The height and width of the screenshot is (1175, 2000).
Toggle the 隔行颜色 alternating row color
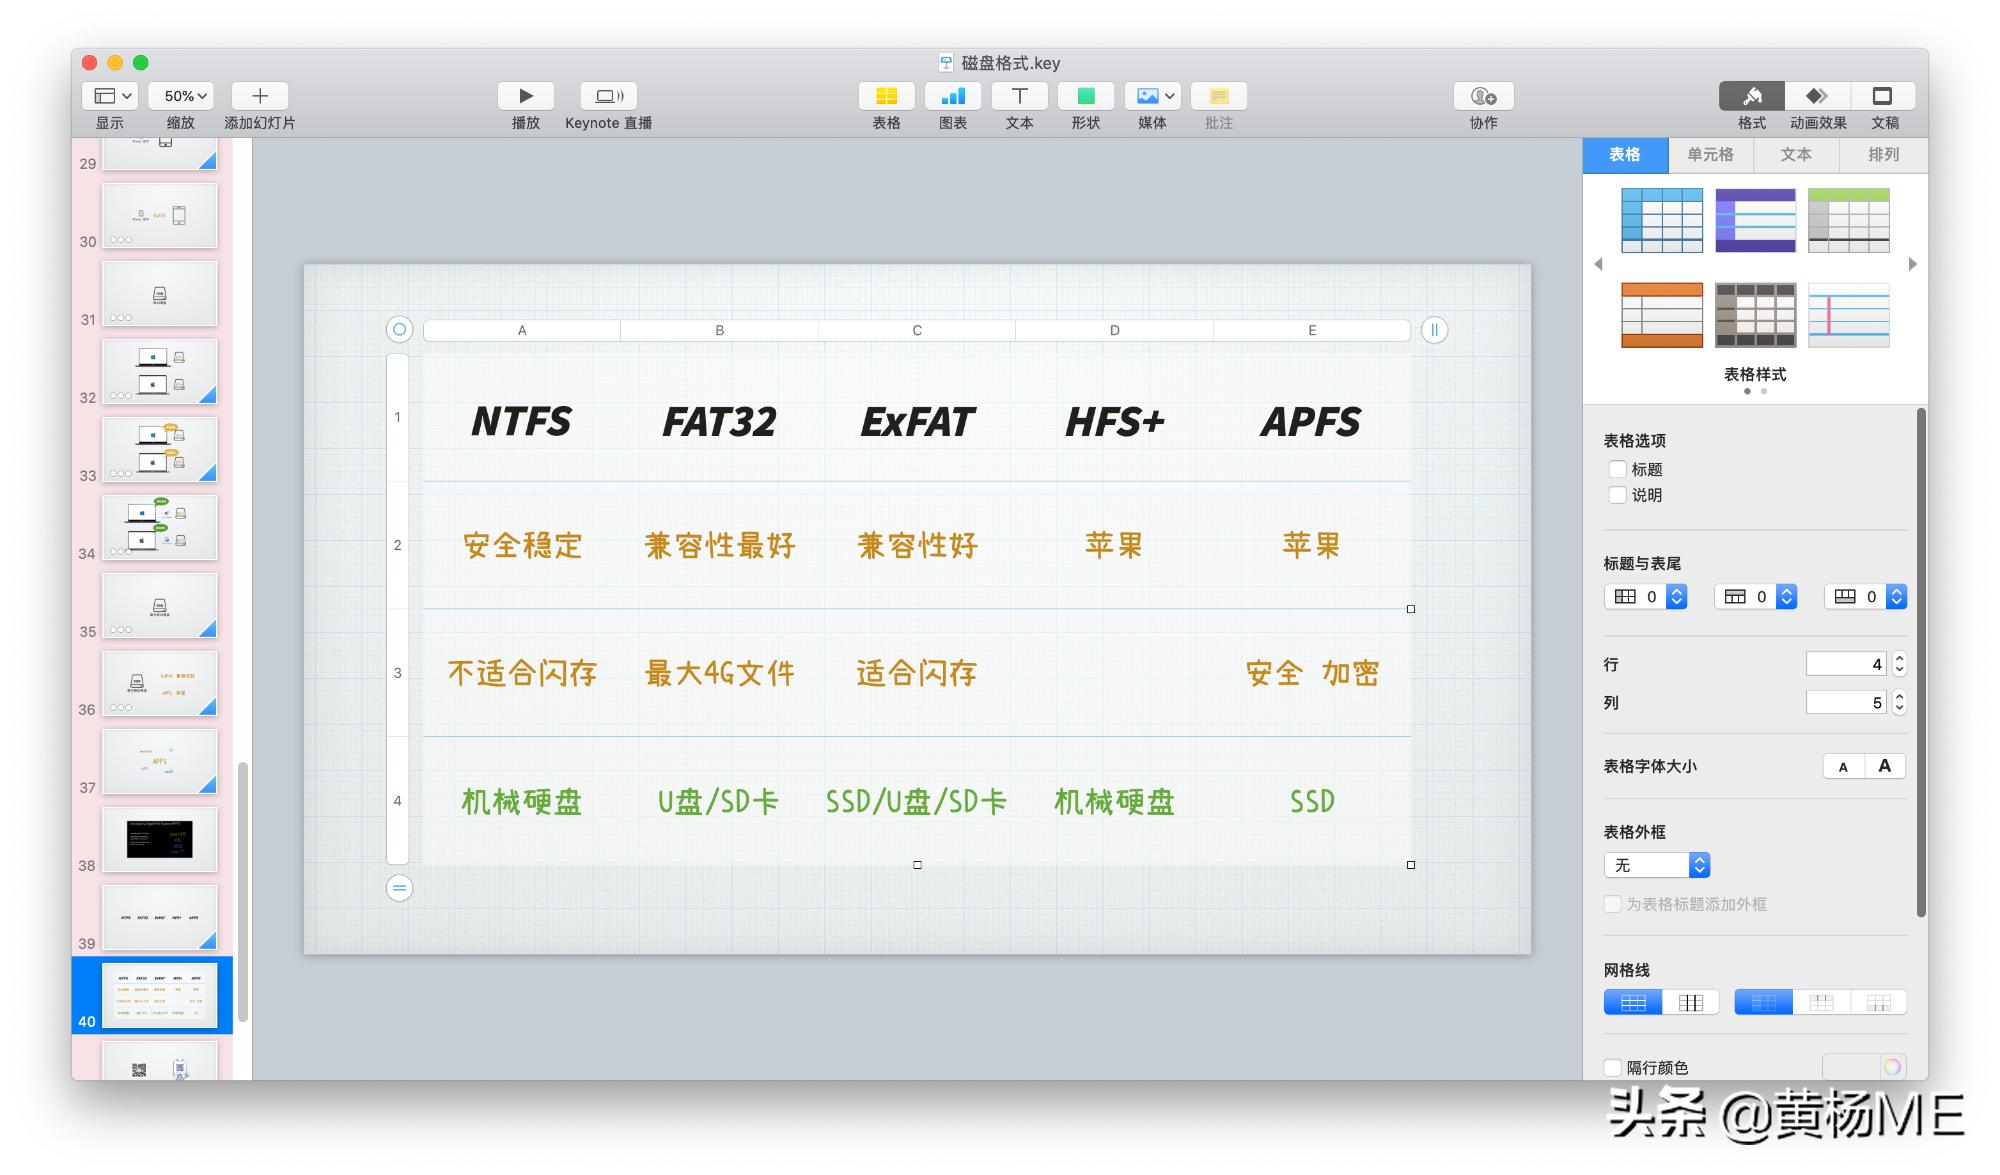coord(1612,1067)
